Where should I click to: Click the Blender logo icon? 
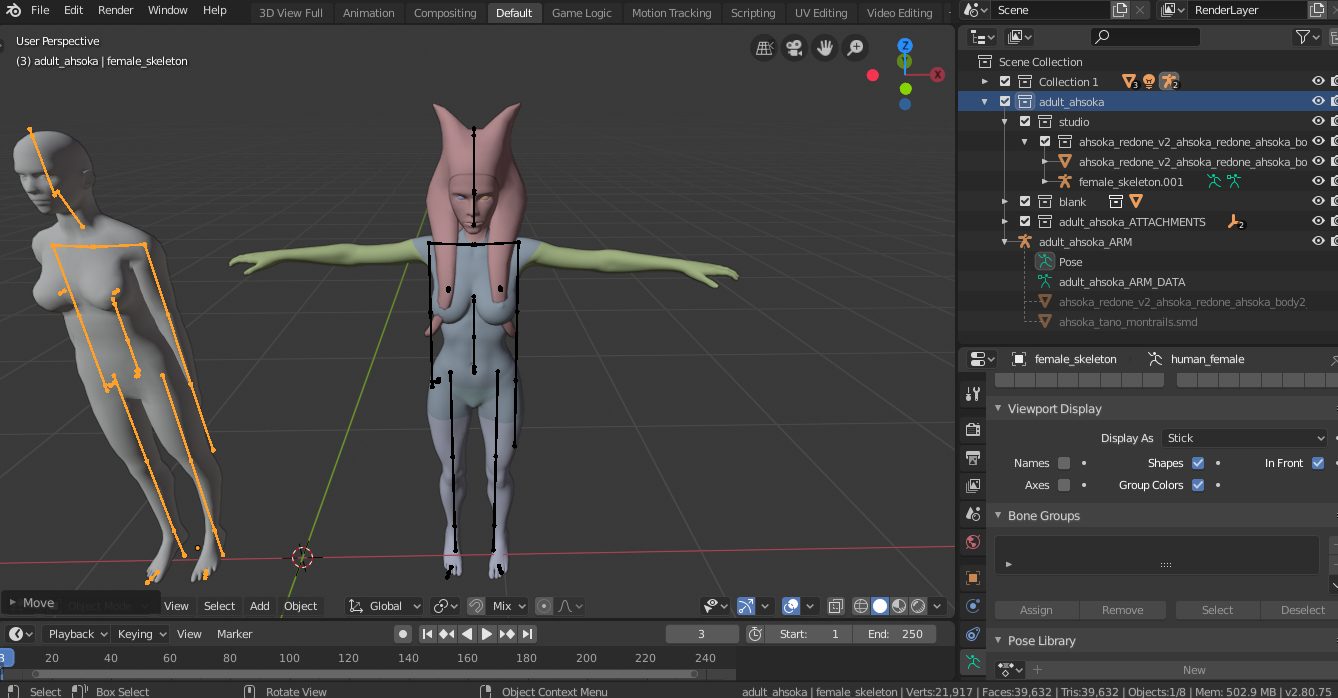click(12, 10)
